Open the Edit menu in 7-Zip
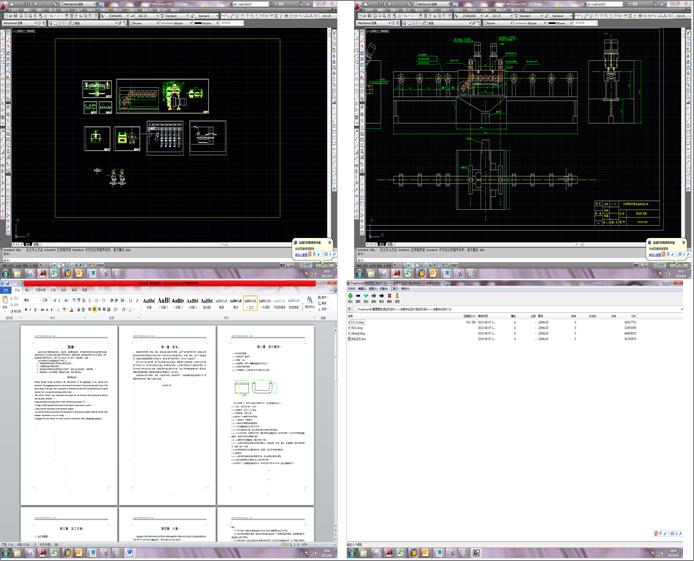694x561 pixels. pyautogui.click(x=362, y=288)
